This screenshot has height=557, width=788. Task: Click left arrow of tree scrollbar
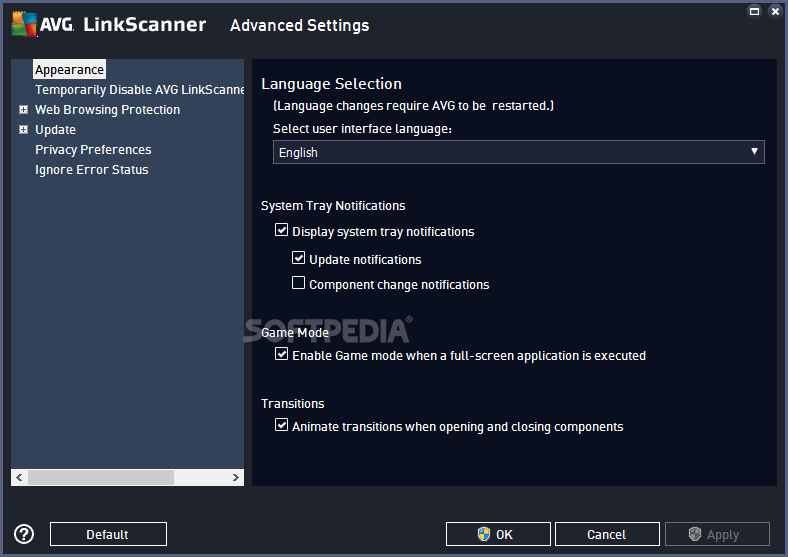coord(19,477)
